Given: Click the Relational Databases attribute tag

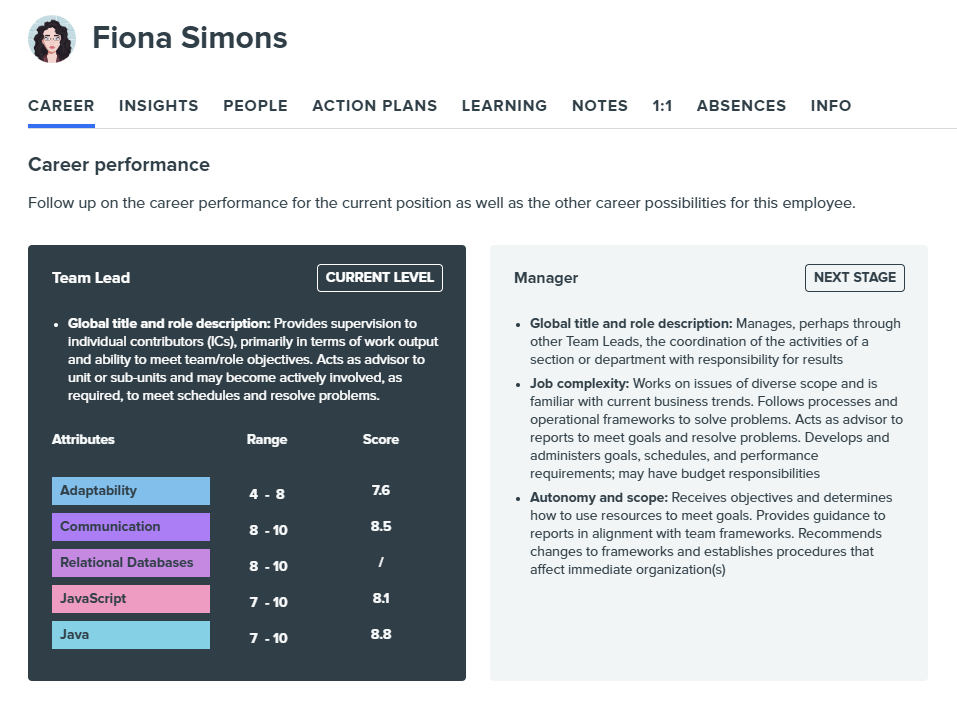Looking at the screenshot, I should coord(130,562).
